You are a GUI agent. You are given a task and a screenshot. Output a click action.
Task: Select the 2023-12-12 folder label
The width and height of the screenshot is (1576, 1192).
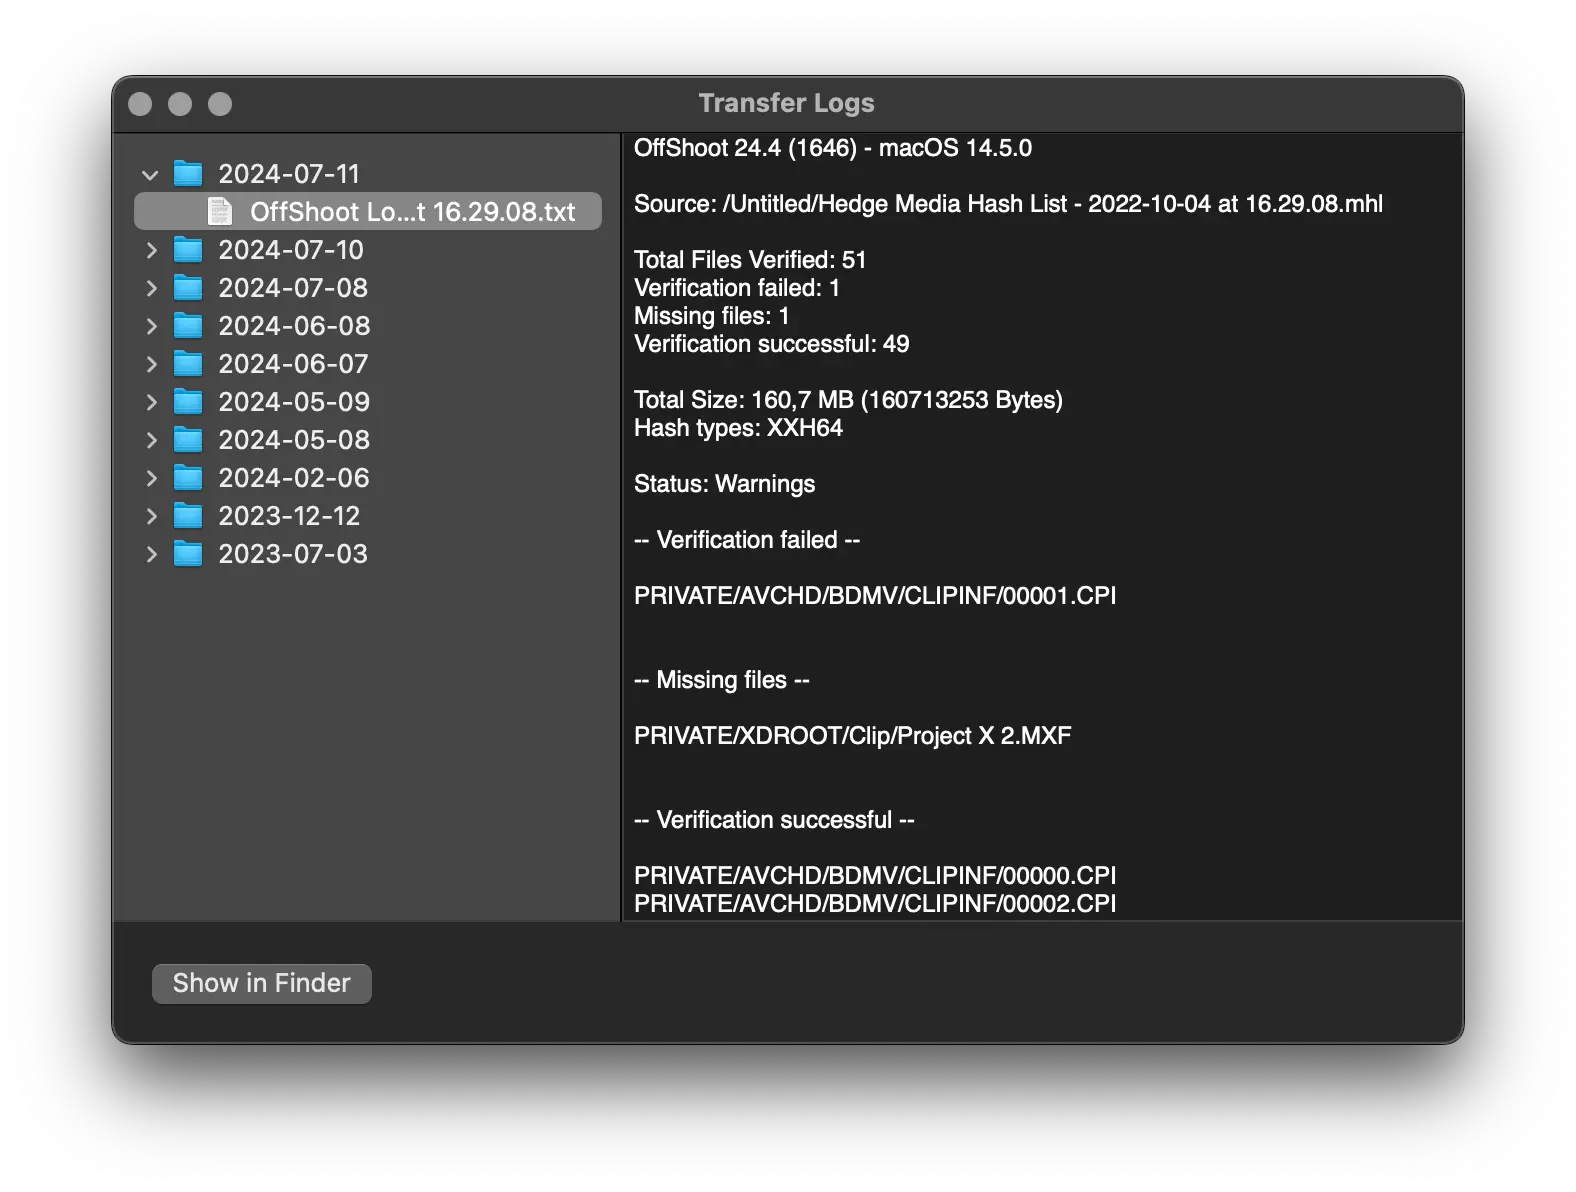(289, 516)
